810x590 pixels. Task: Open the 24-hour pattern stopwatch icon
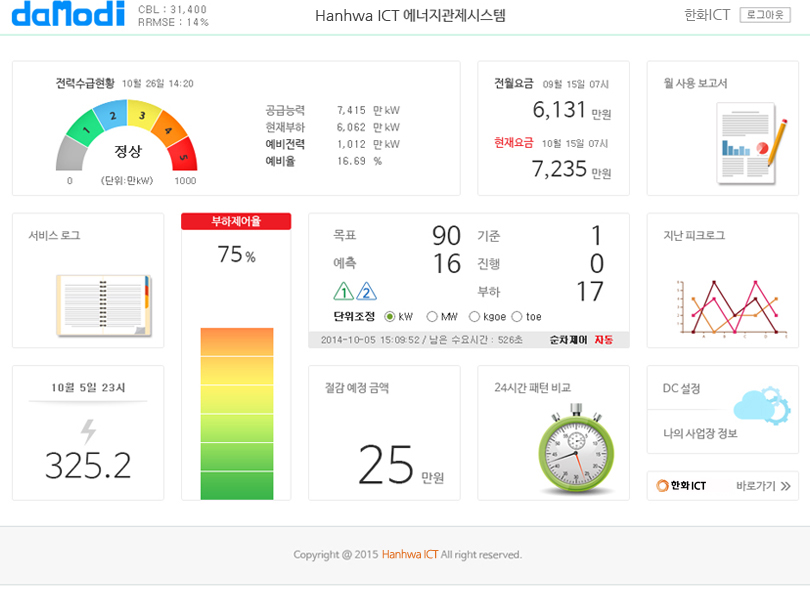pyautogui.click(x=576, y=449)
